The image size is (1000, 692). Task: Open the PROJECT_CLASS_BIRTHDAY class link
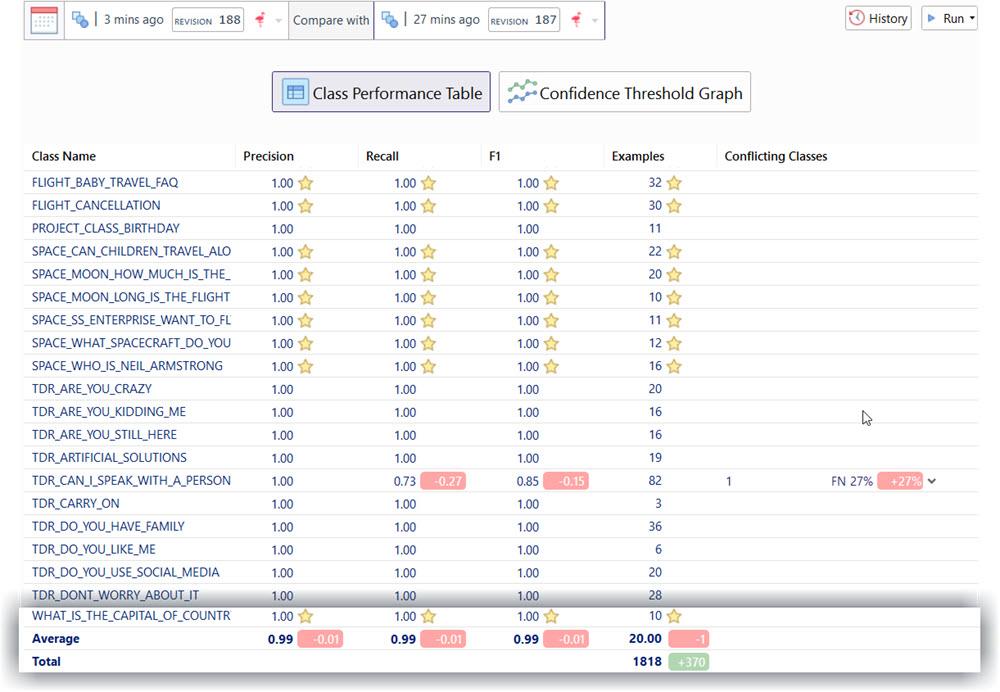(x=106, y=228)
